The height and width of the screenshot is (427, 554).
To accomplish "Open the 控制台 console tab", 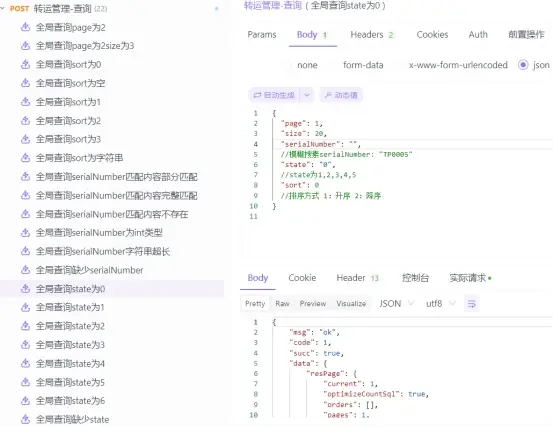I will tap(415, 278).
